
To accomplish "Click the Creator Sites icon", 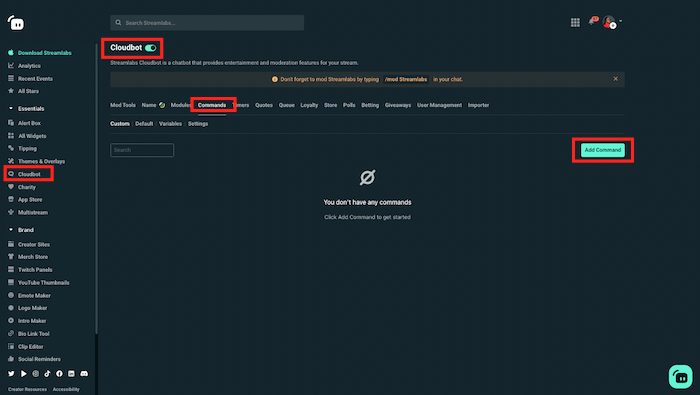I will [11, 244].
